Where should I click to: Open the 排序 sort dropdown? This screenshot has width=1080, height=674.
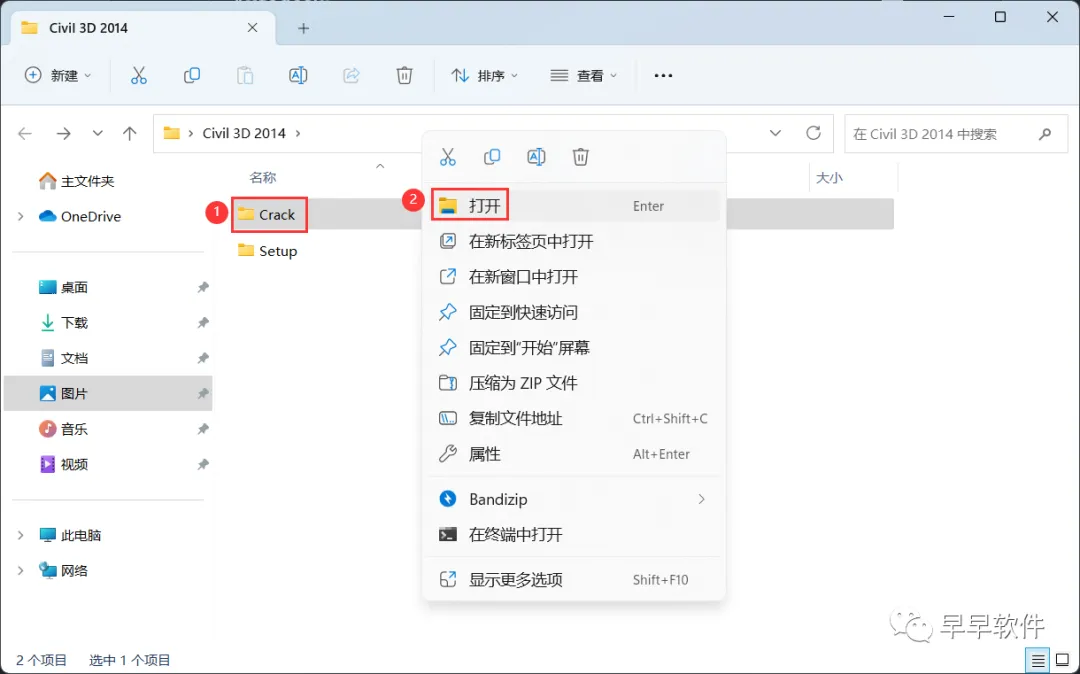[x=484, y=75]
